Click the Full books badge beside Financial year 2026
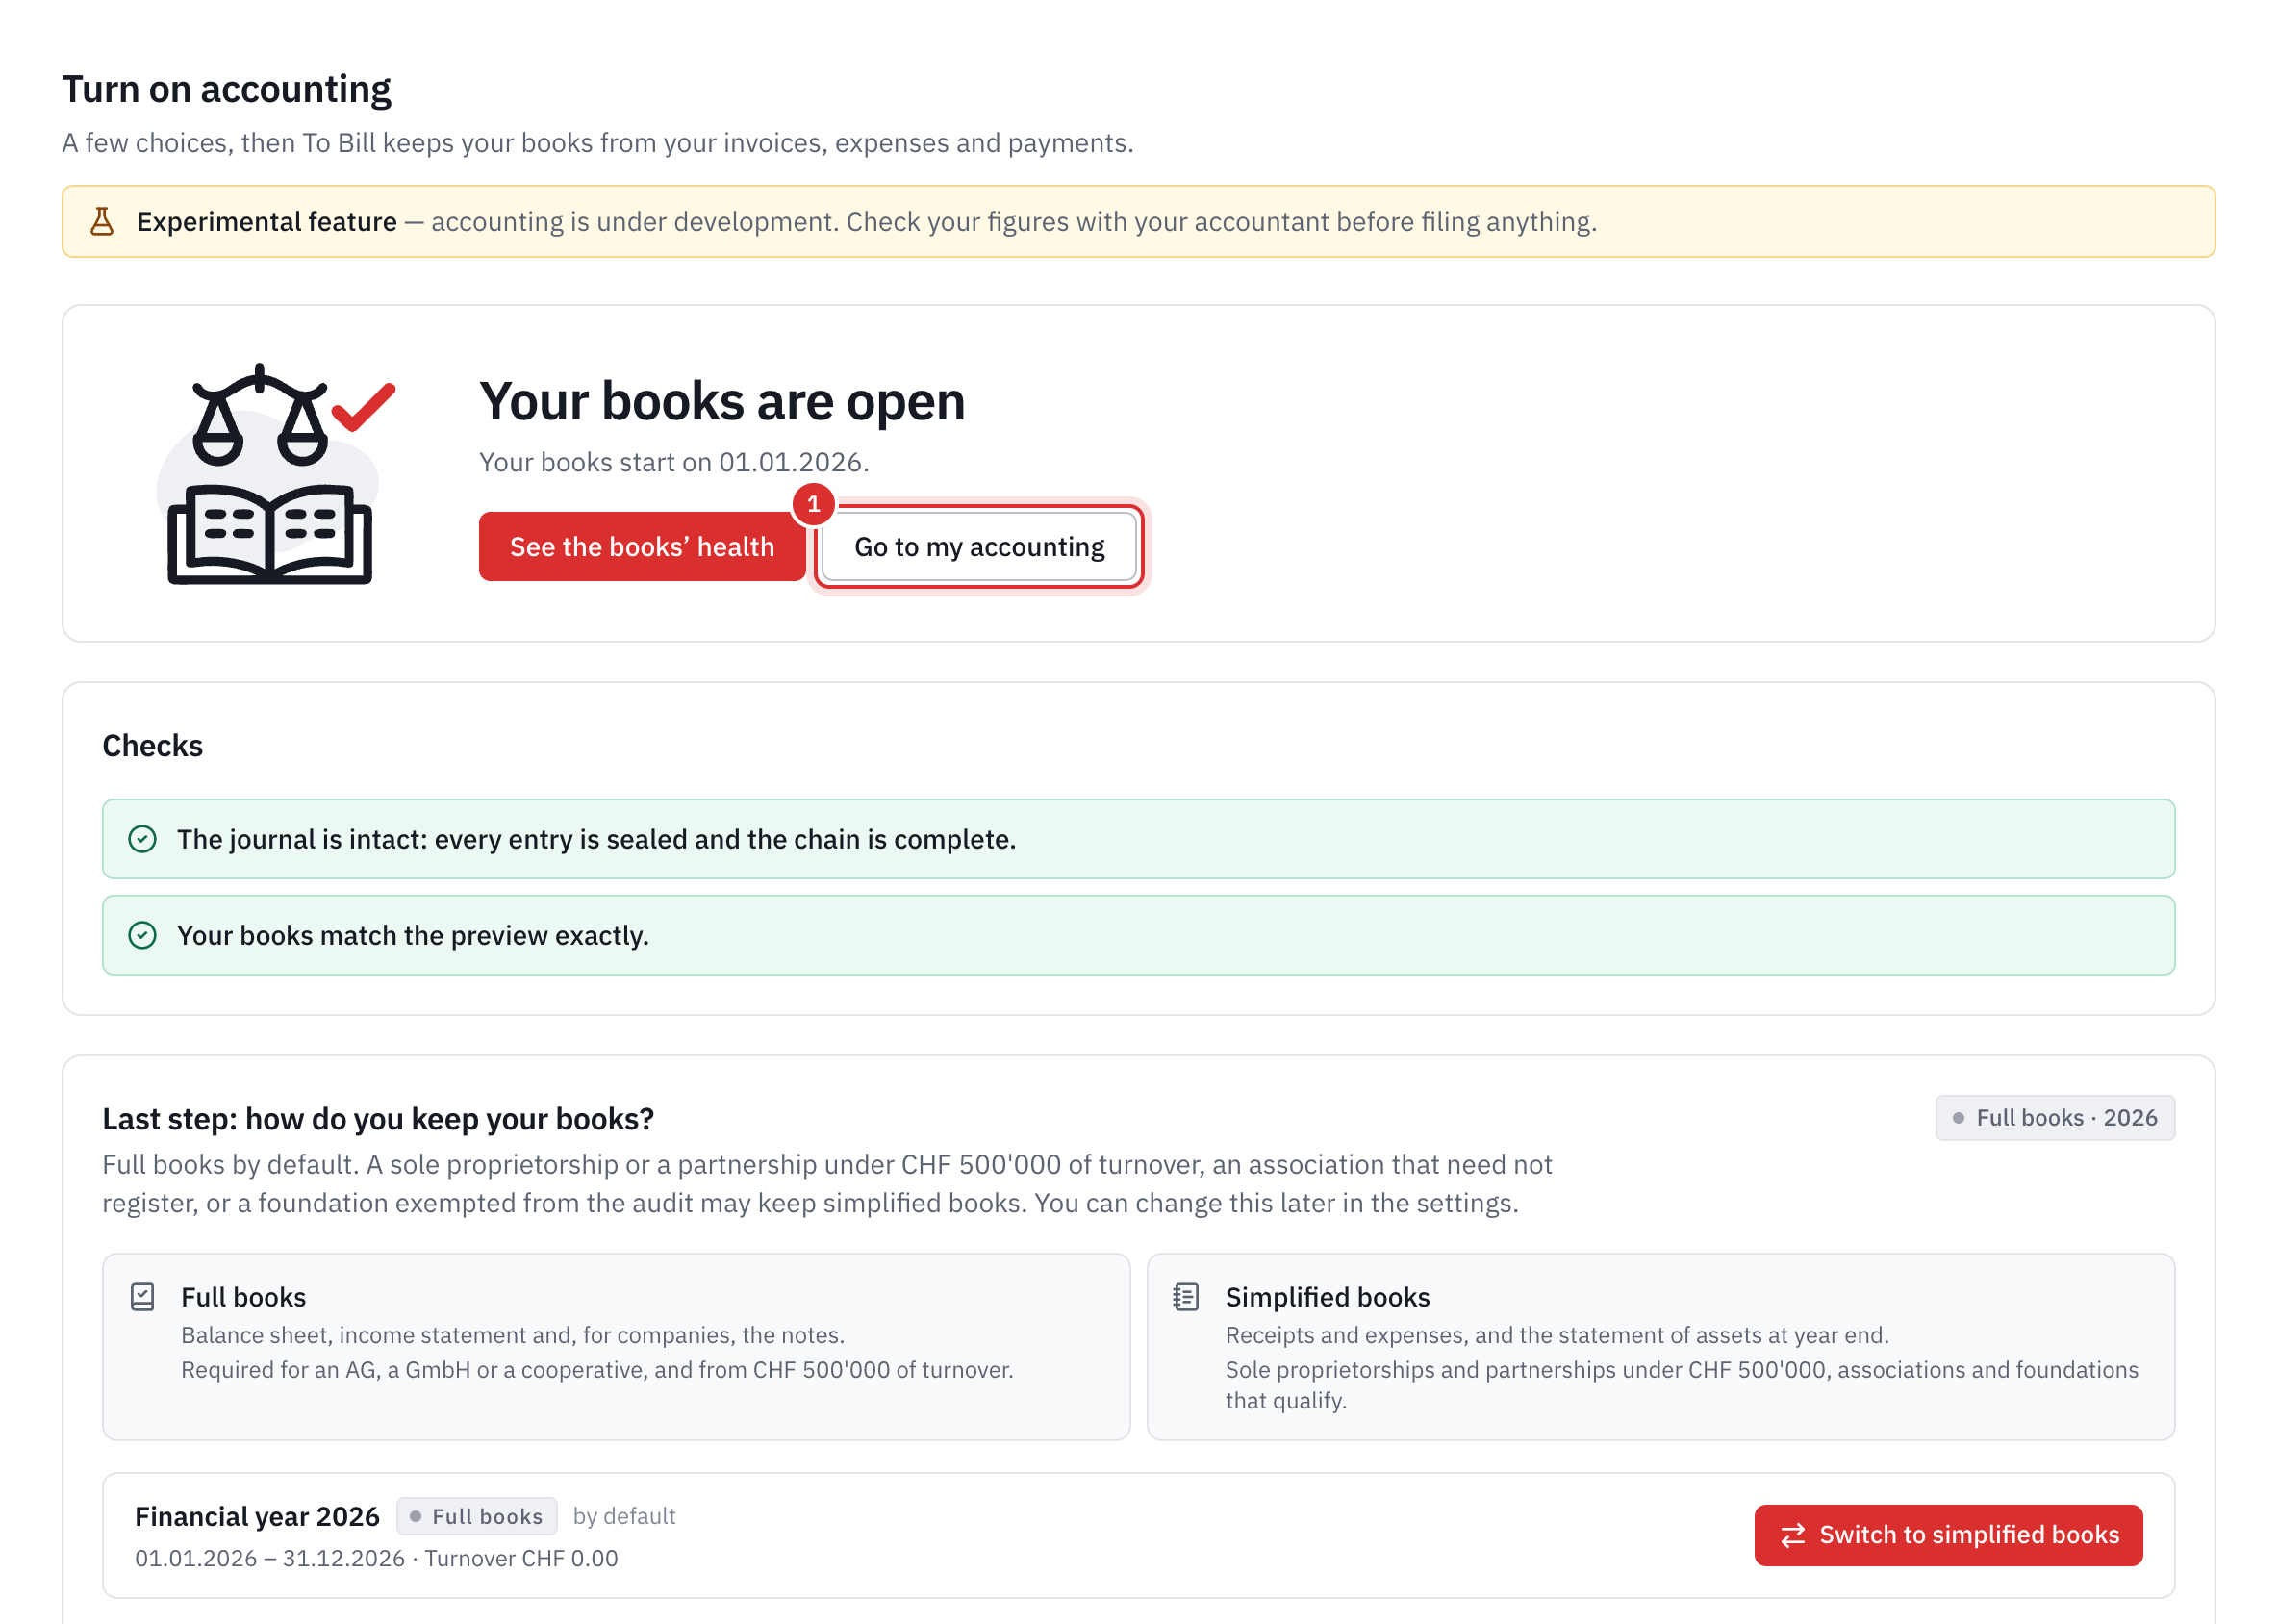 pyautogui.click(x=477, y=1517)
